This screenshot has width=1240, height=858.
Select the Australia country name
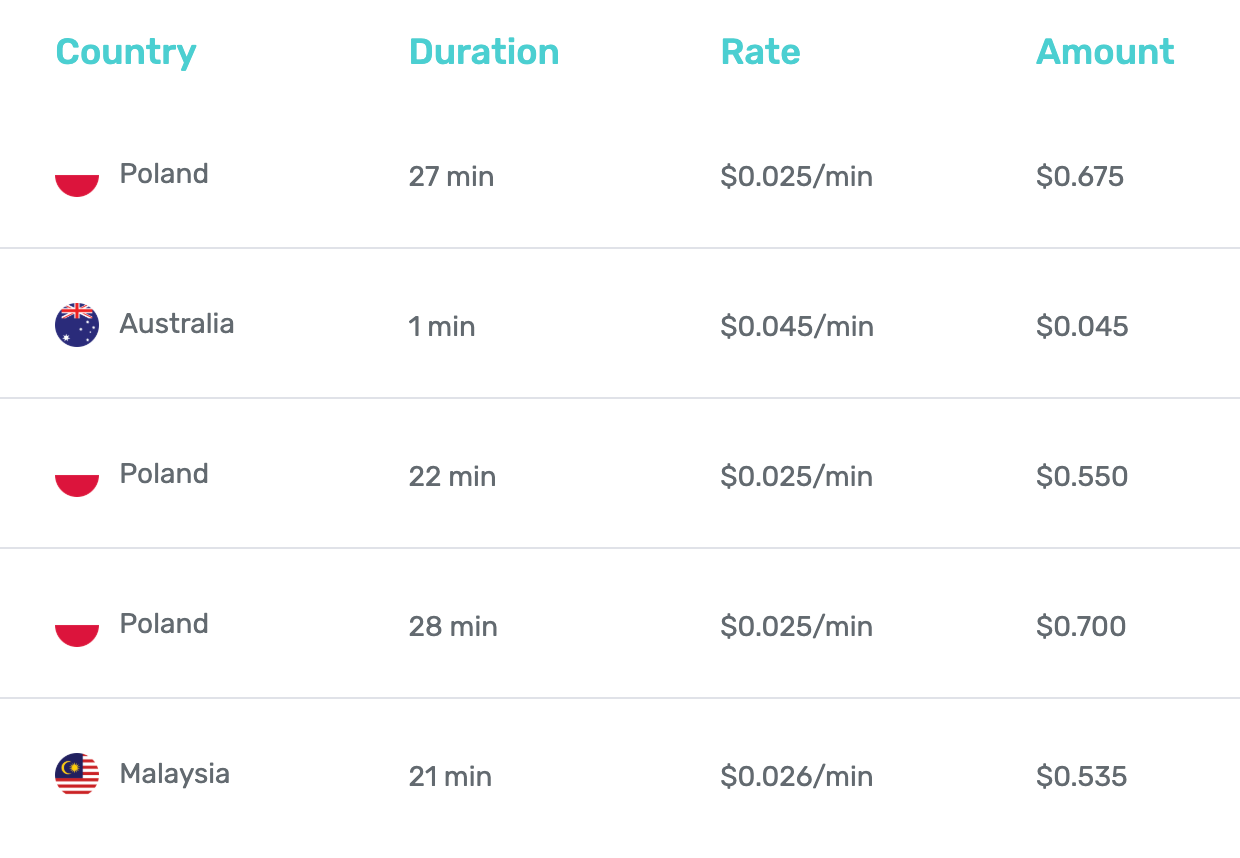(x=177, y=324)
